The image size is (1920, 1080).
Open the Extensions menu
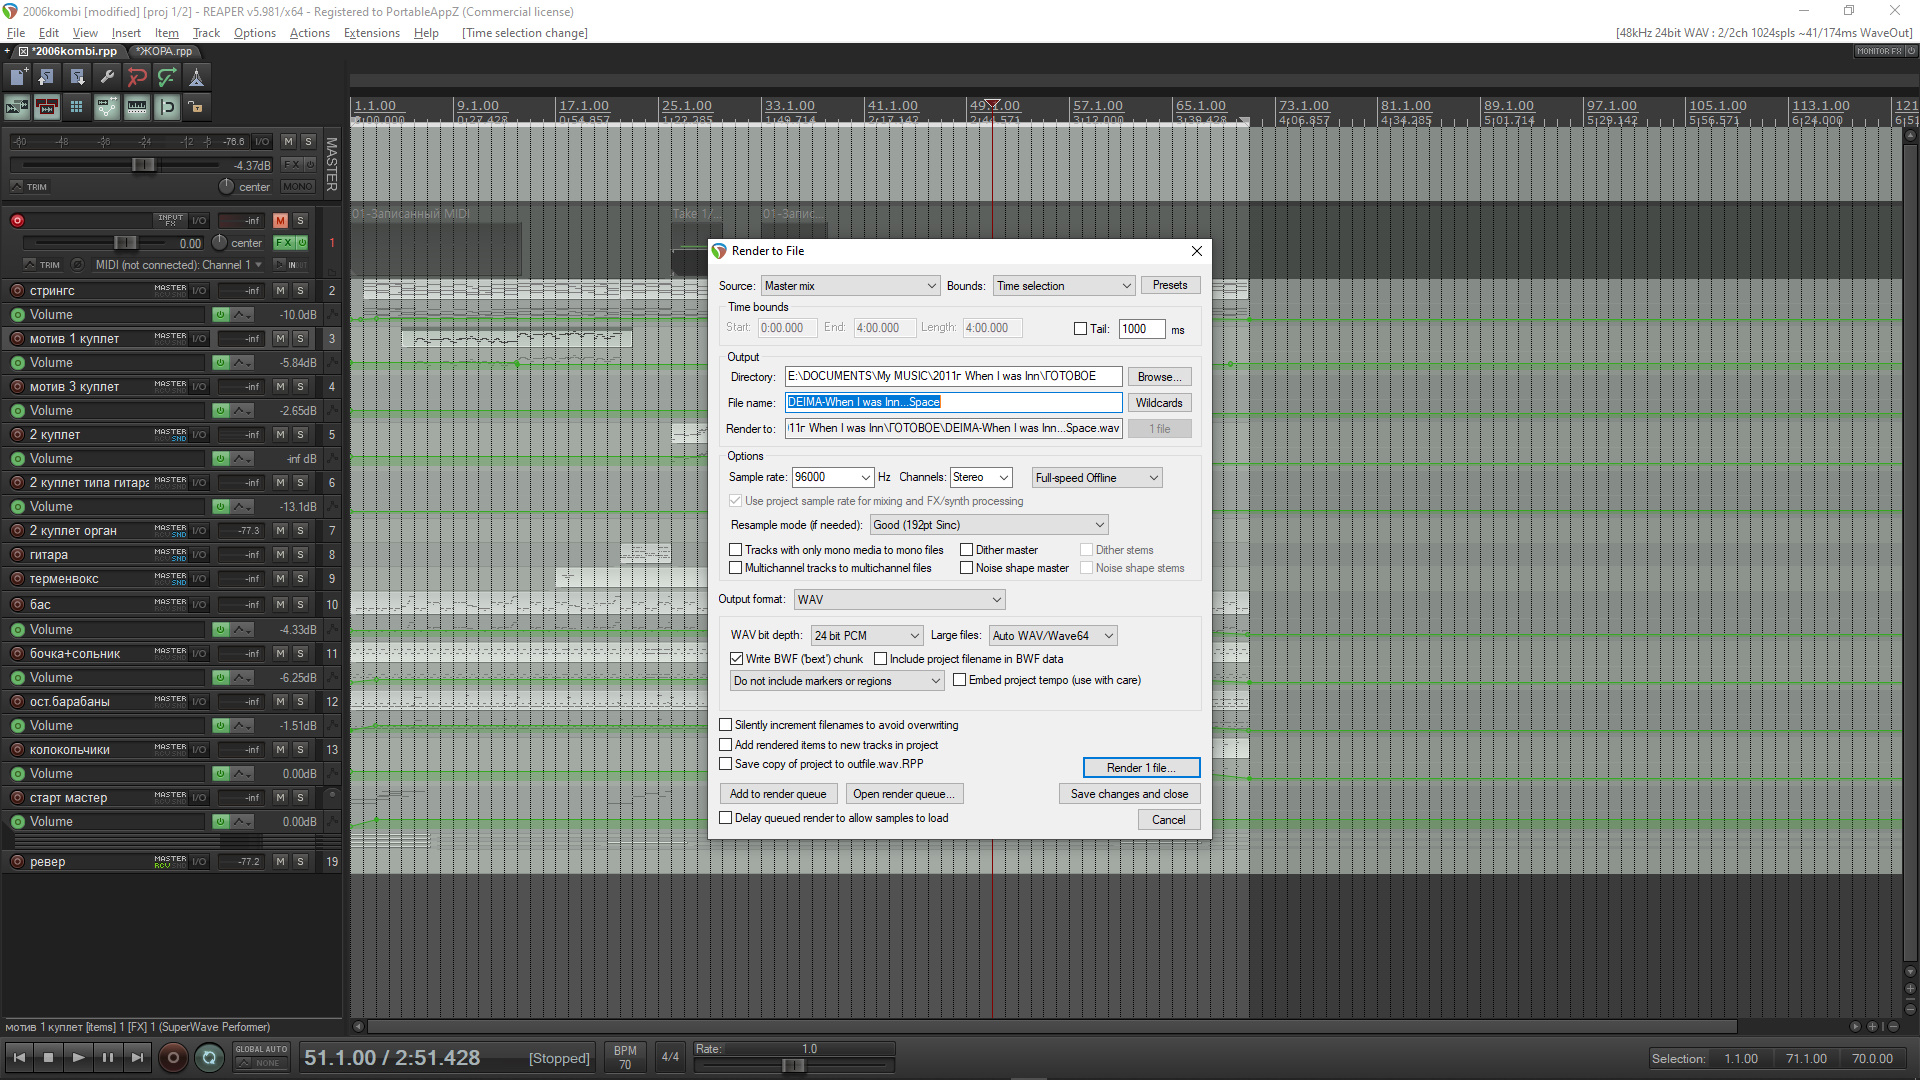point(371,33)
